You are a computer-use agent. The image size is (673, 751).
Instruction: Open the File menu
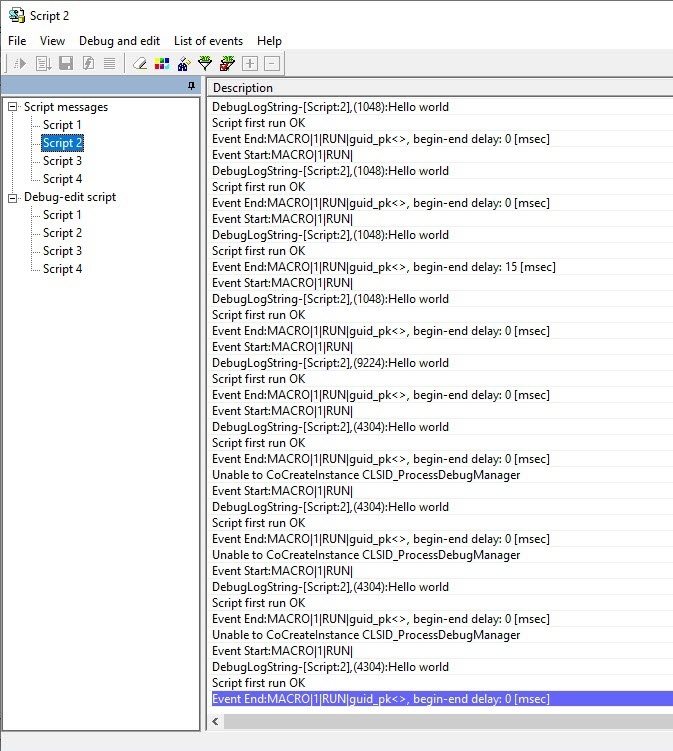point(17,41)
